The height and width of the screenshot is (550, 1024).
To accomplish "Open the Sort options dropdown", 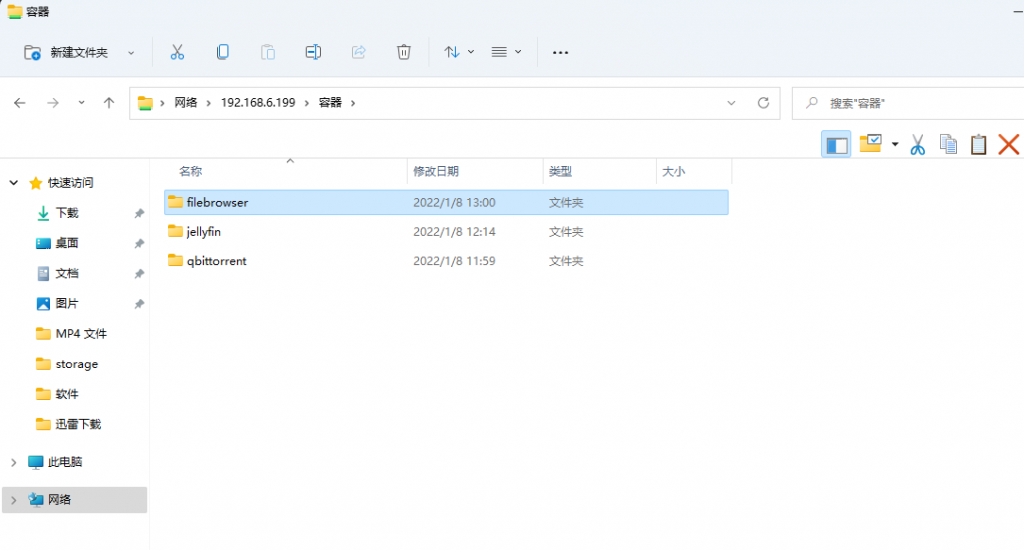I will pyautogui.click(x=459, y=52).
